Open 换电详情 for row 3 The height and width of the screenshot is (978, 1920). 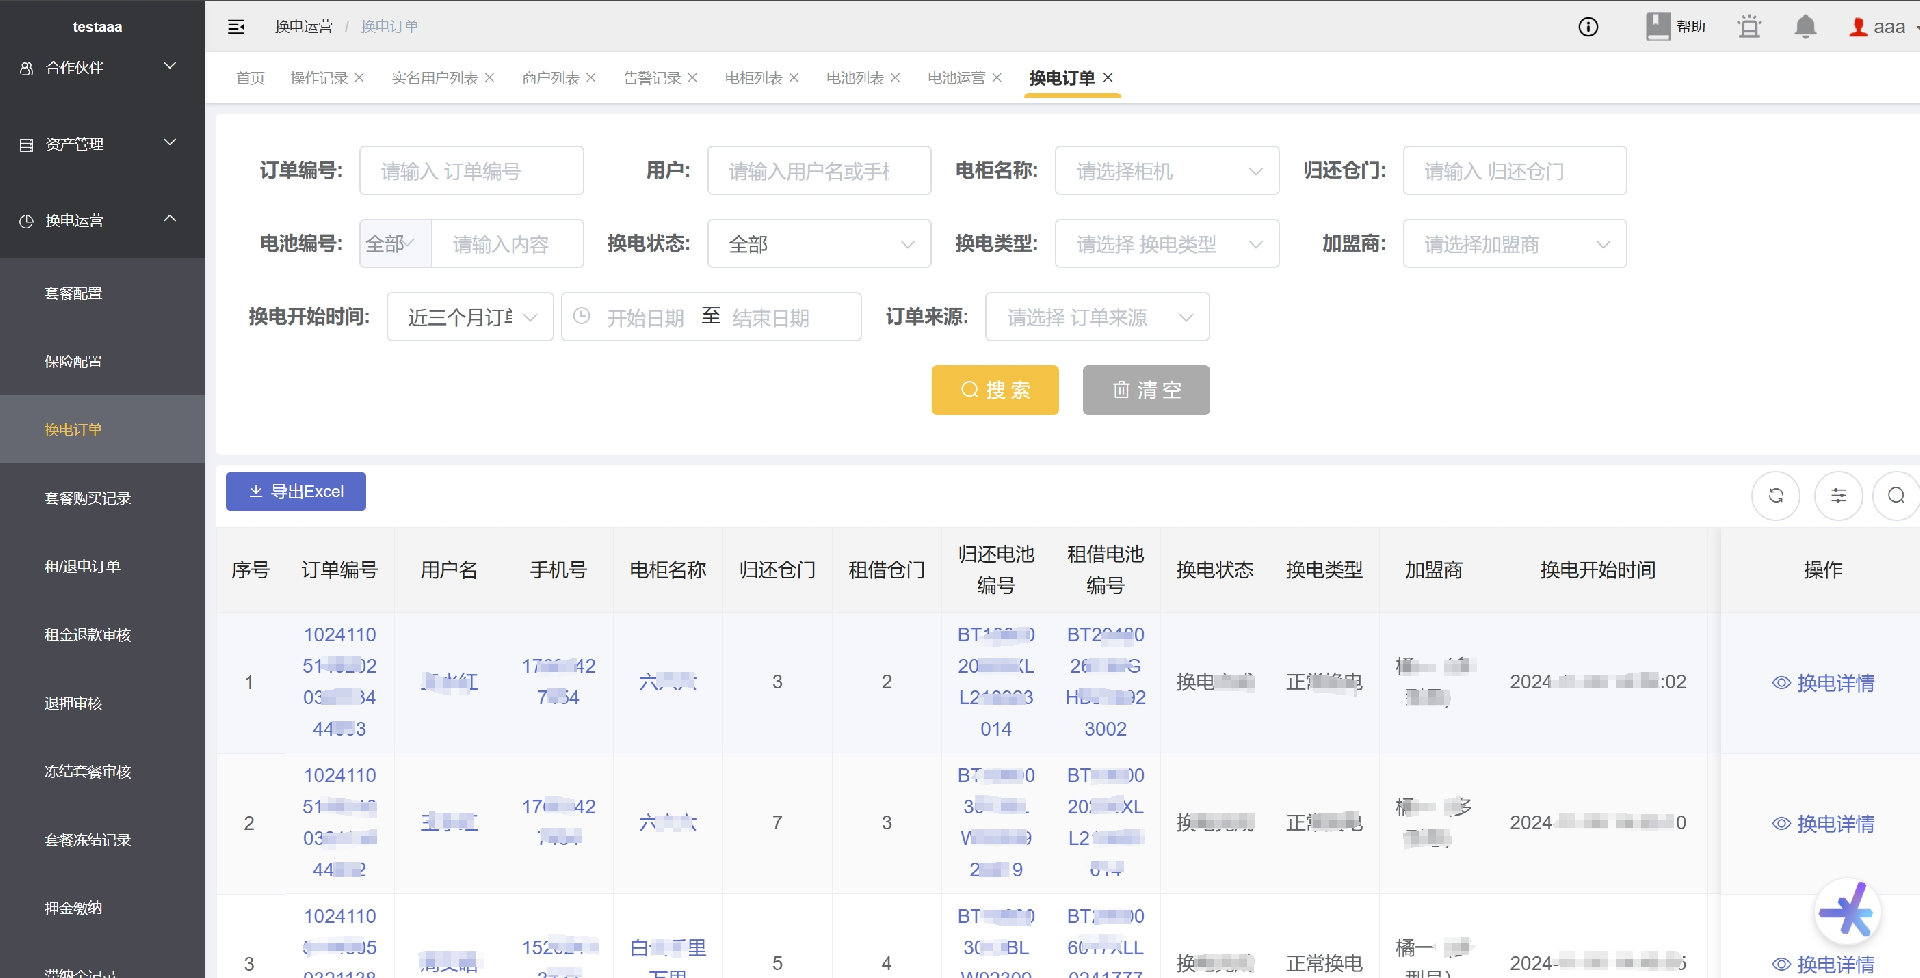tap(1822, 964)
